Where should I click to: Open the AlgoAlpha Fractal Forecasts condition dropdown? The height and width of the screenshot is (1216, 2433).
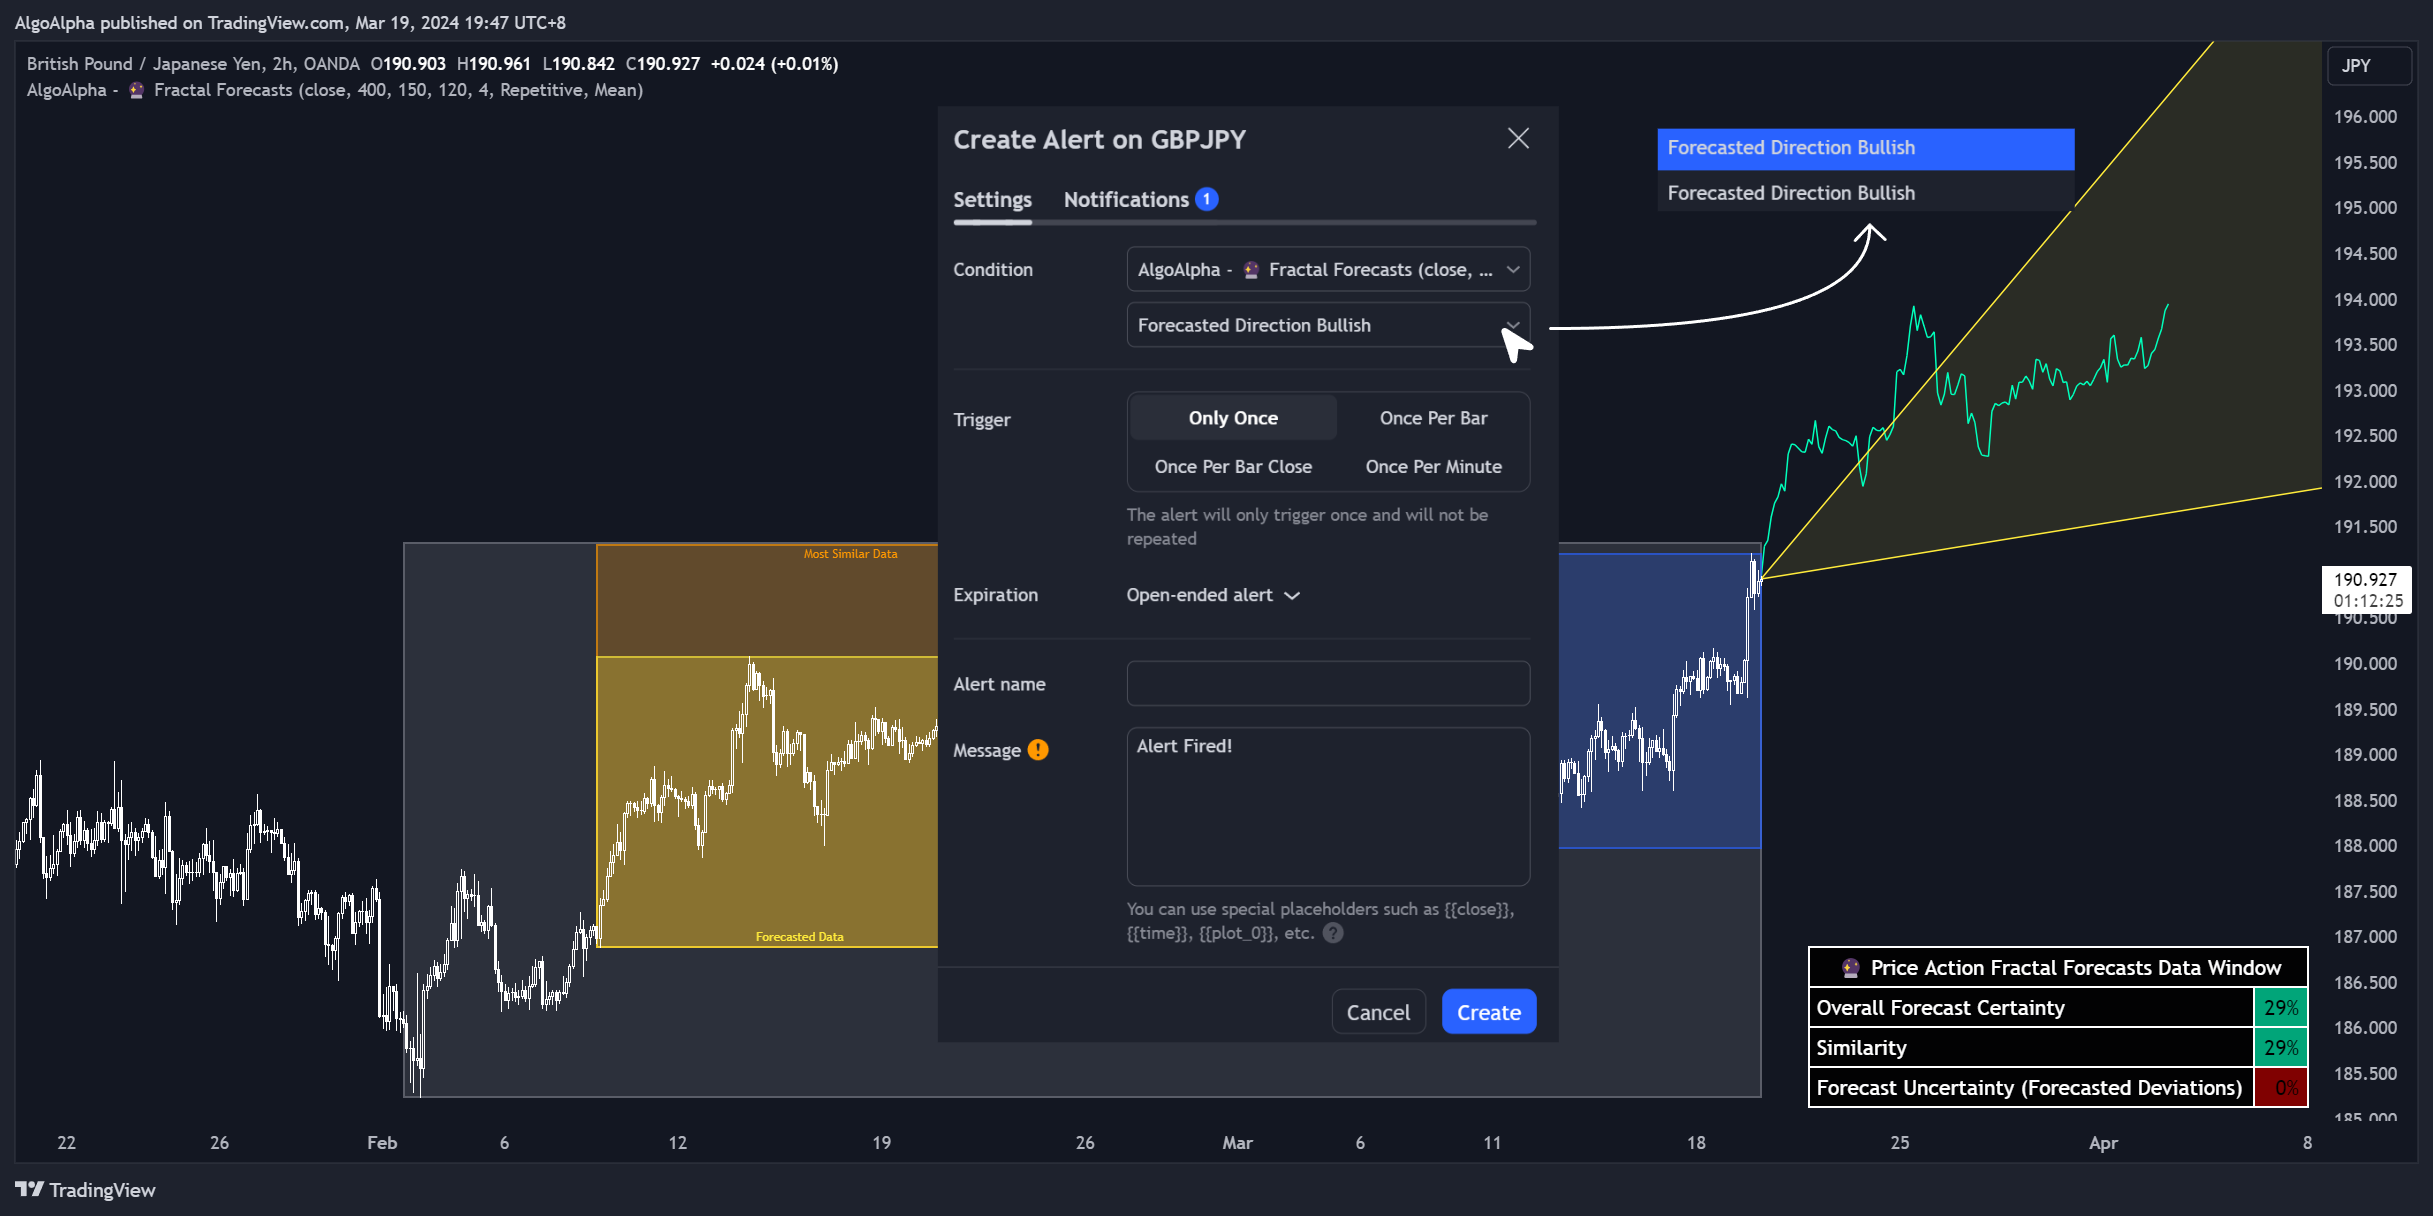coord(1328,269)
